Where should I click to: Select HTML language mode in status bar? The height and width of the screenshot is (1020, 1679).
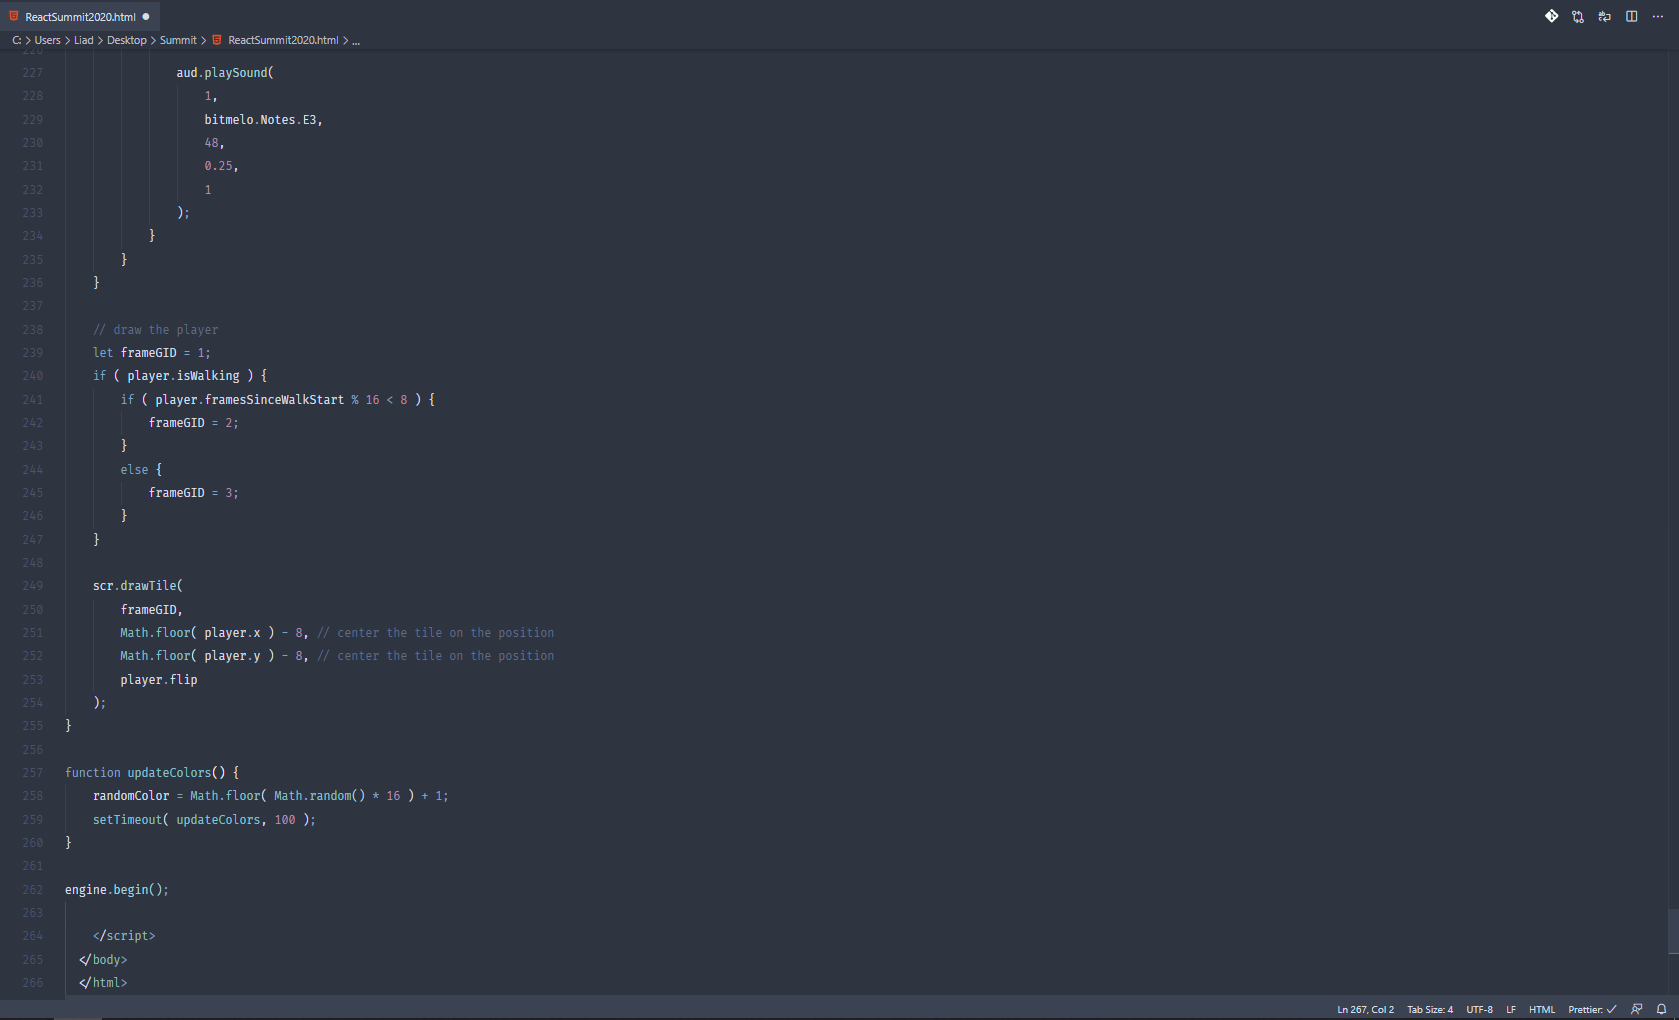(x=1542, y=1009)
